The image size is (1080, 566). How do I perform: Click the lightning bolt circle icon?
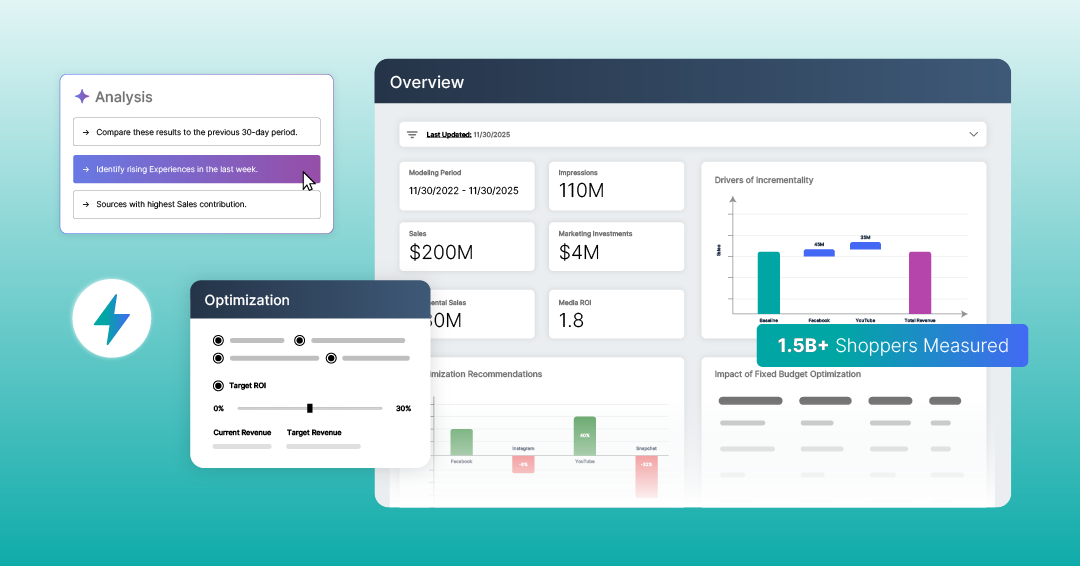click(x=111, y=320)
